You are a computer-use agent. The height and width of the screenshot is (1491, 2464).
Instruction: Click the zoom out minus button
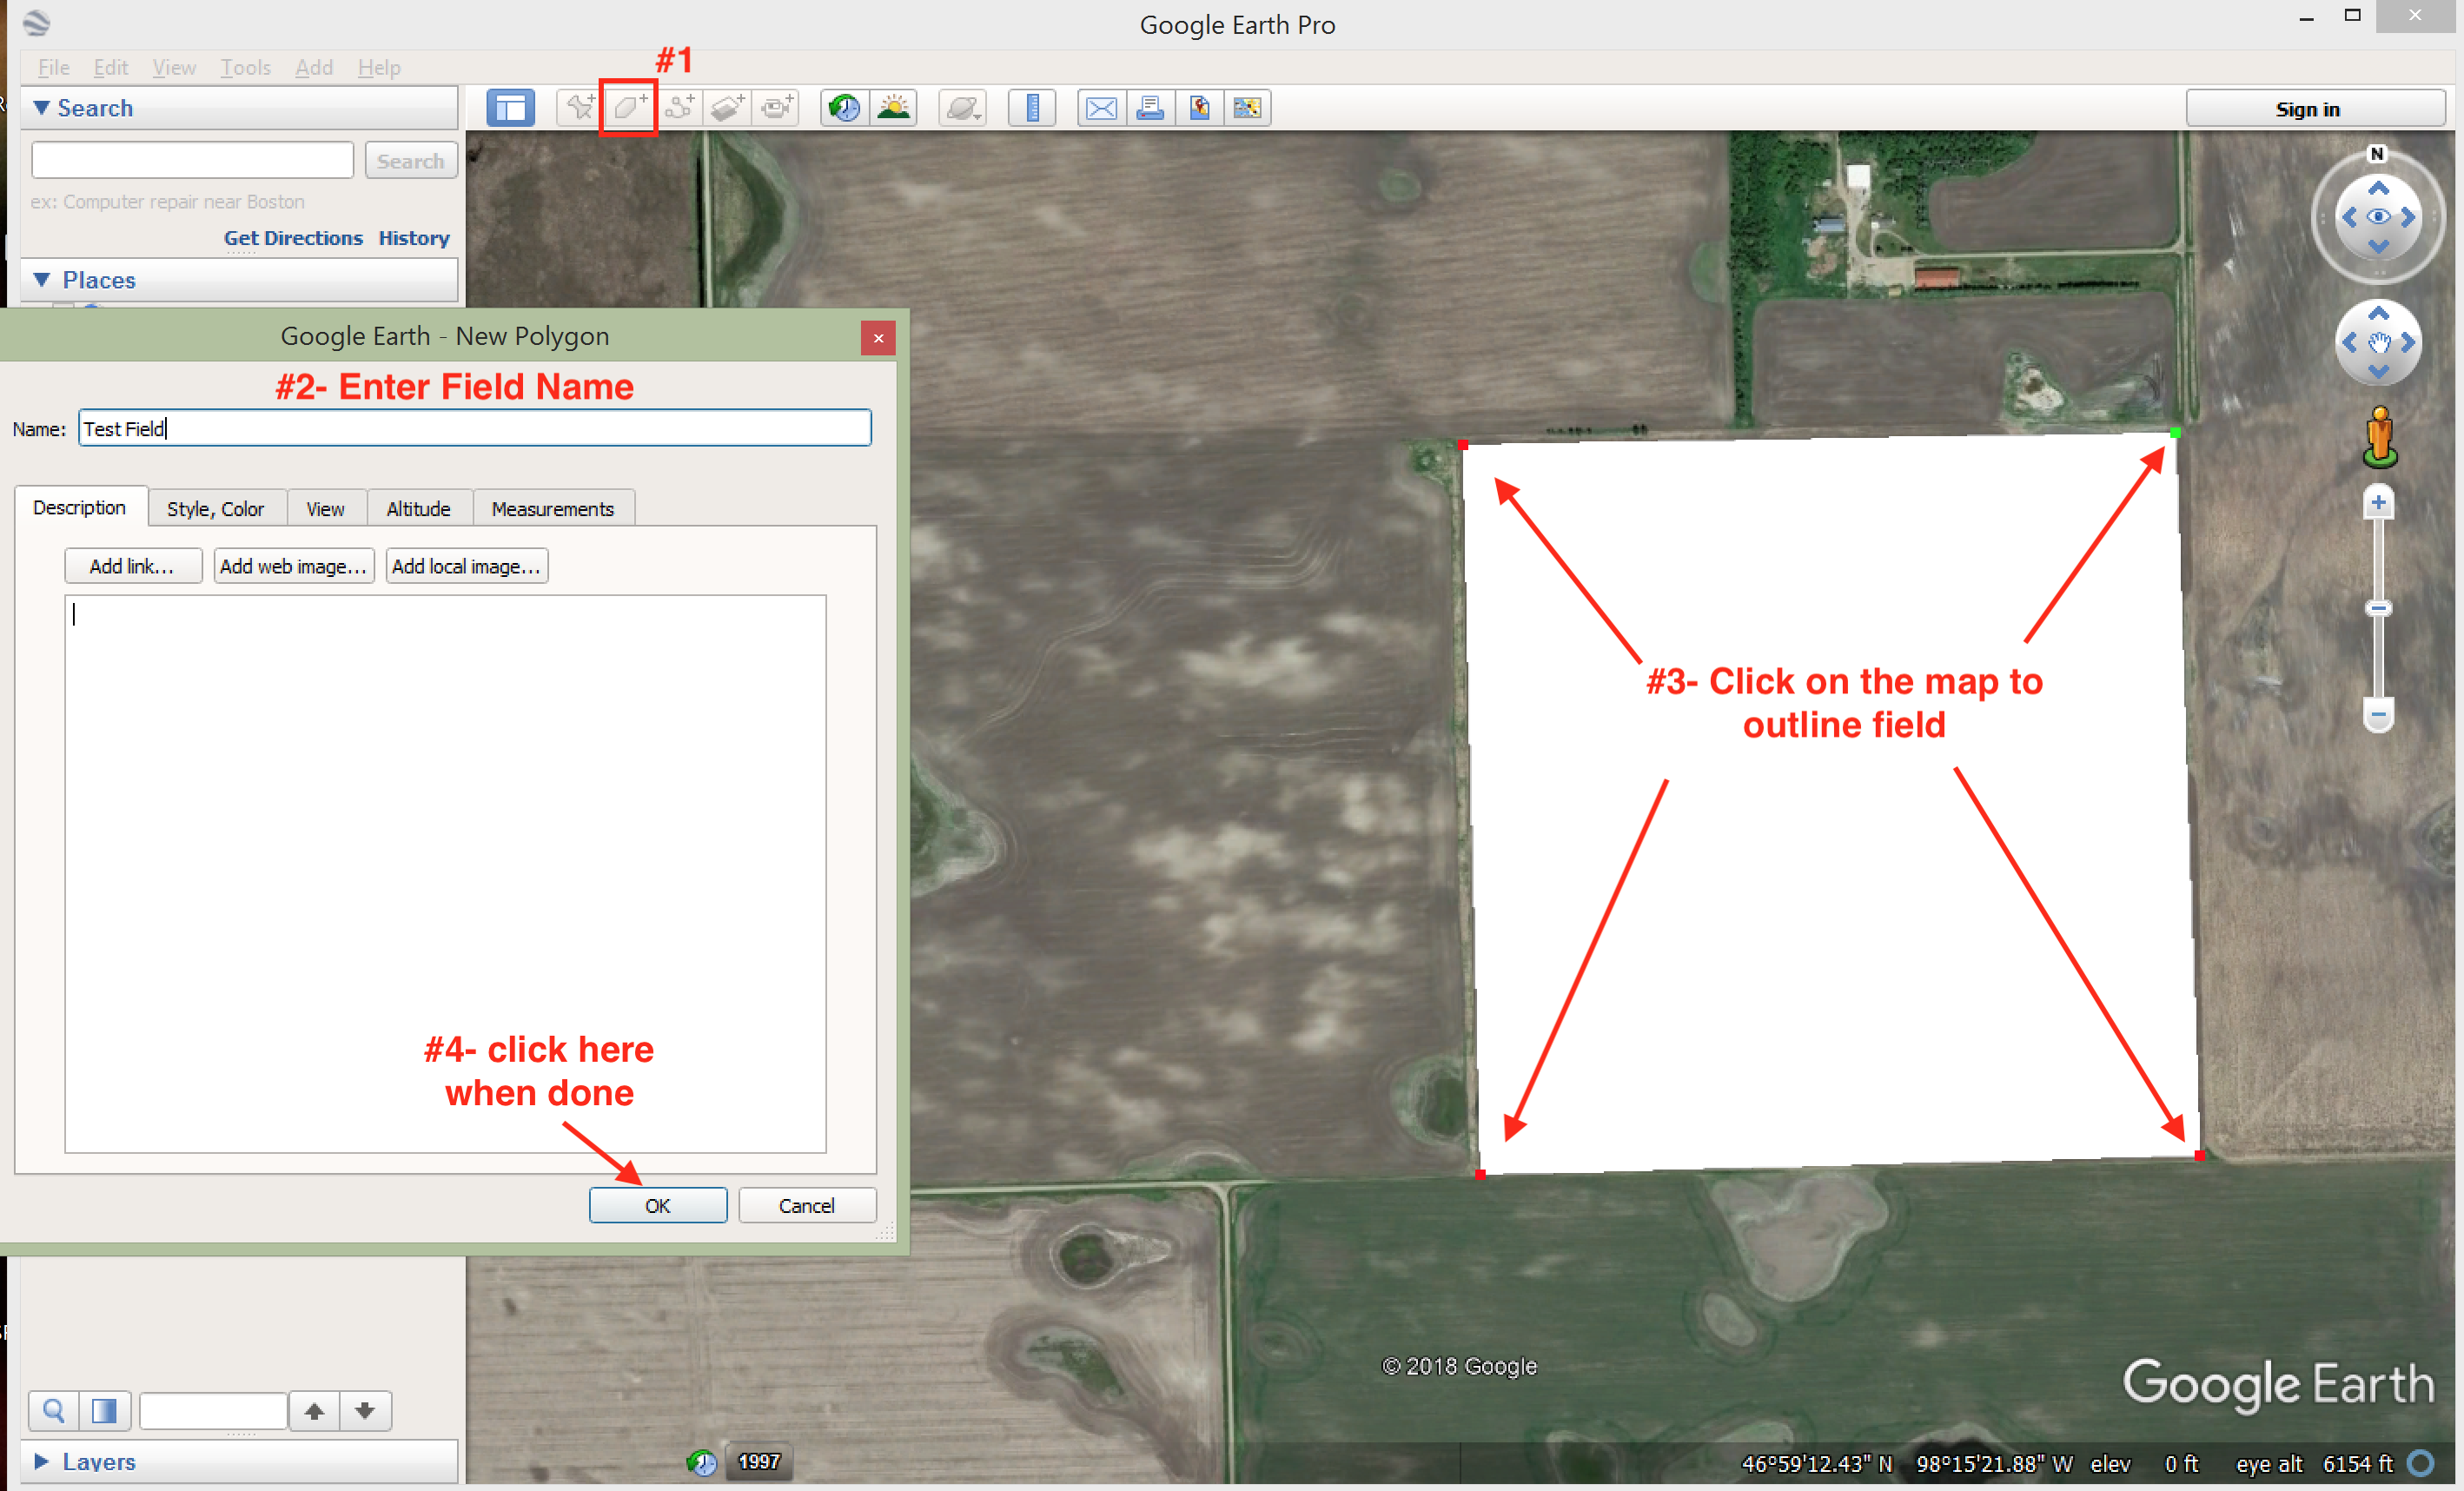pyautogui.click(x=2378, y=716)
